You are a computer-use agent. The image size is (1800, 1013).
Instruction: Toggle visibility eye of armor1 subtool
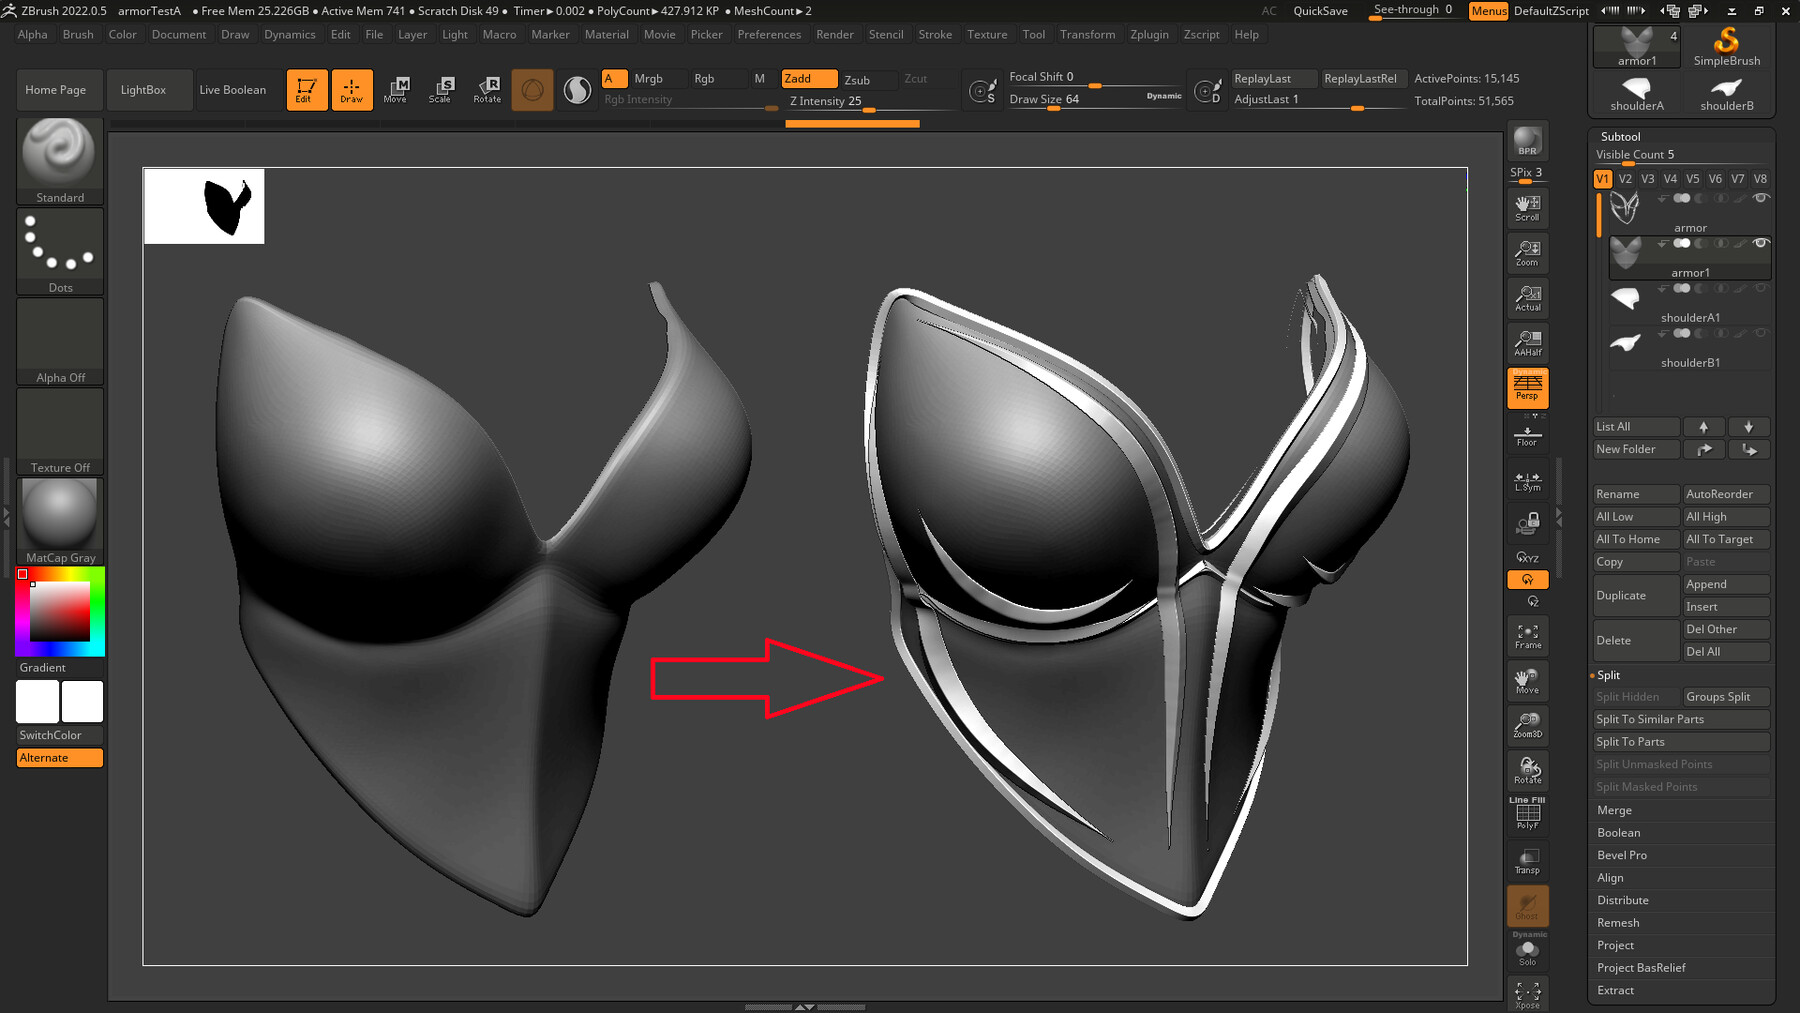pyautogui.click(x=1760, y=243)
